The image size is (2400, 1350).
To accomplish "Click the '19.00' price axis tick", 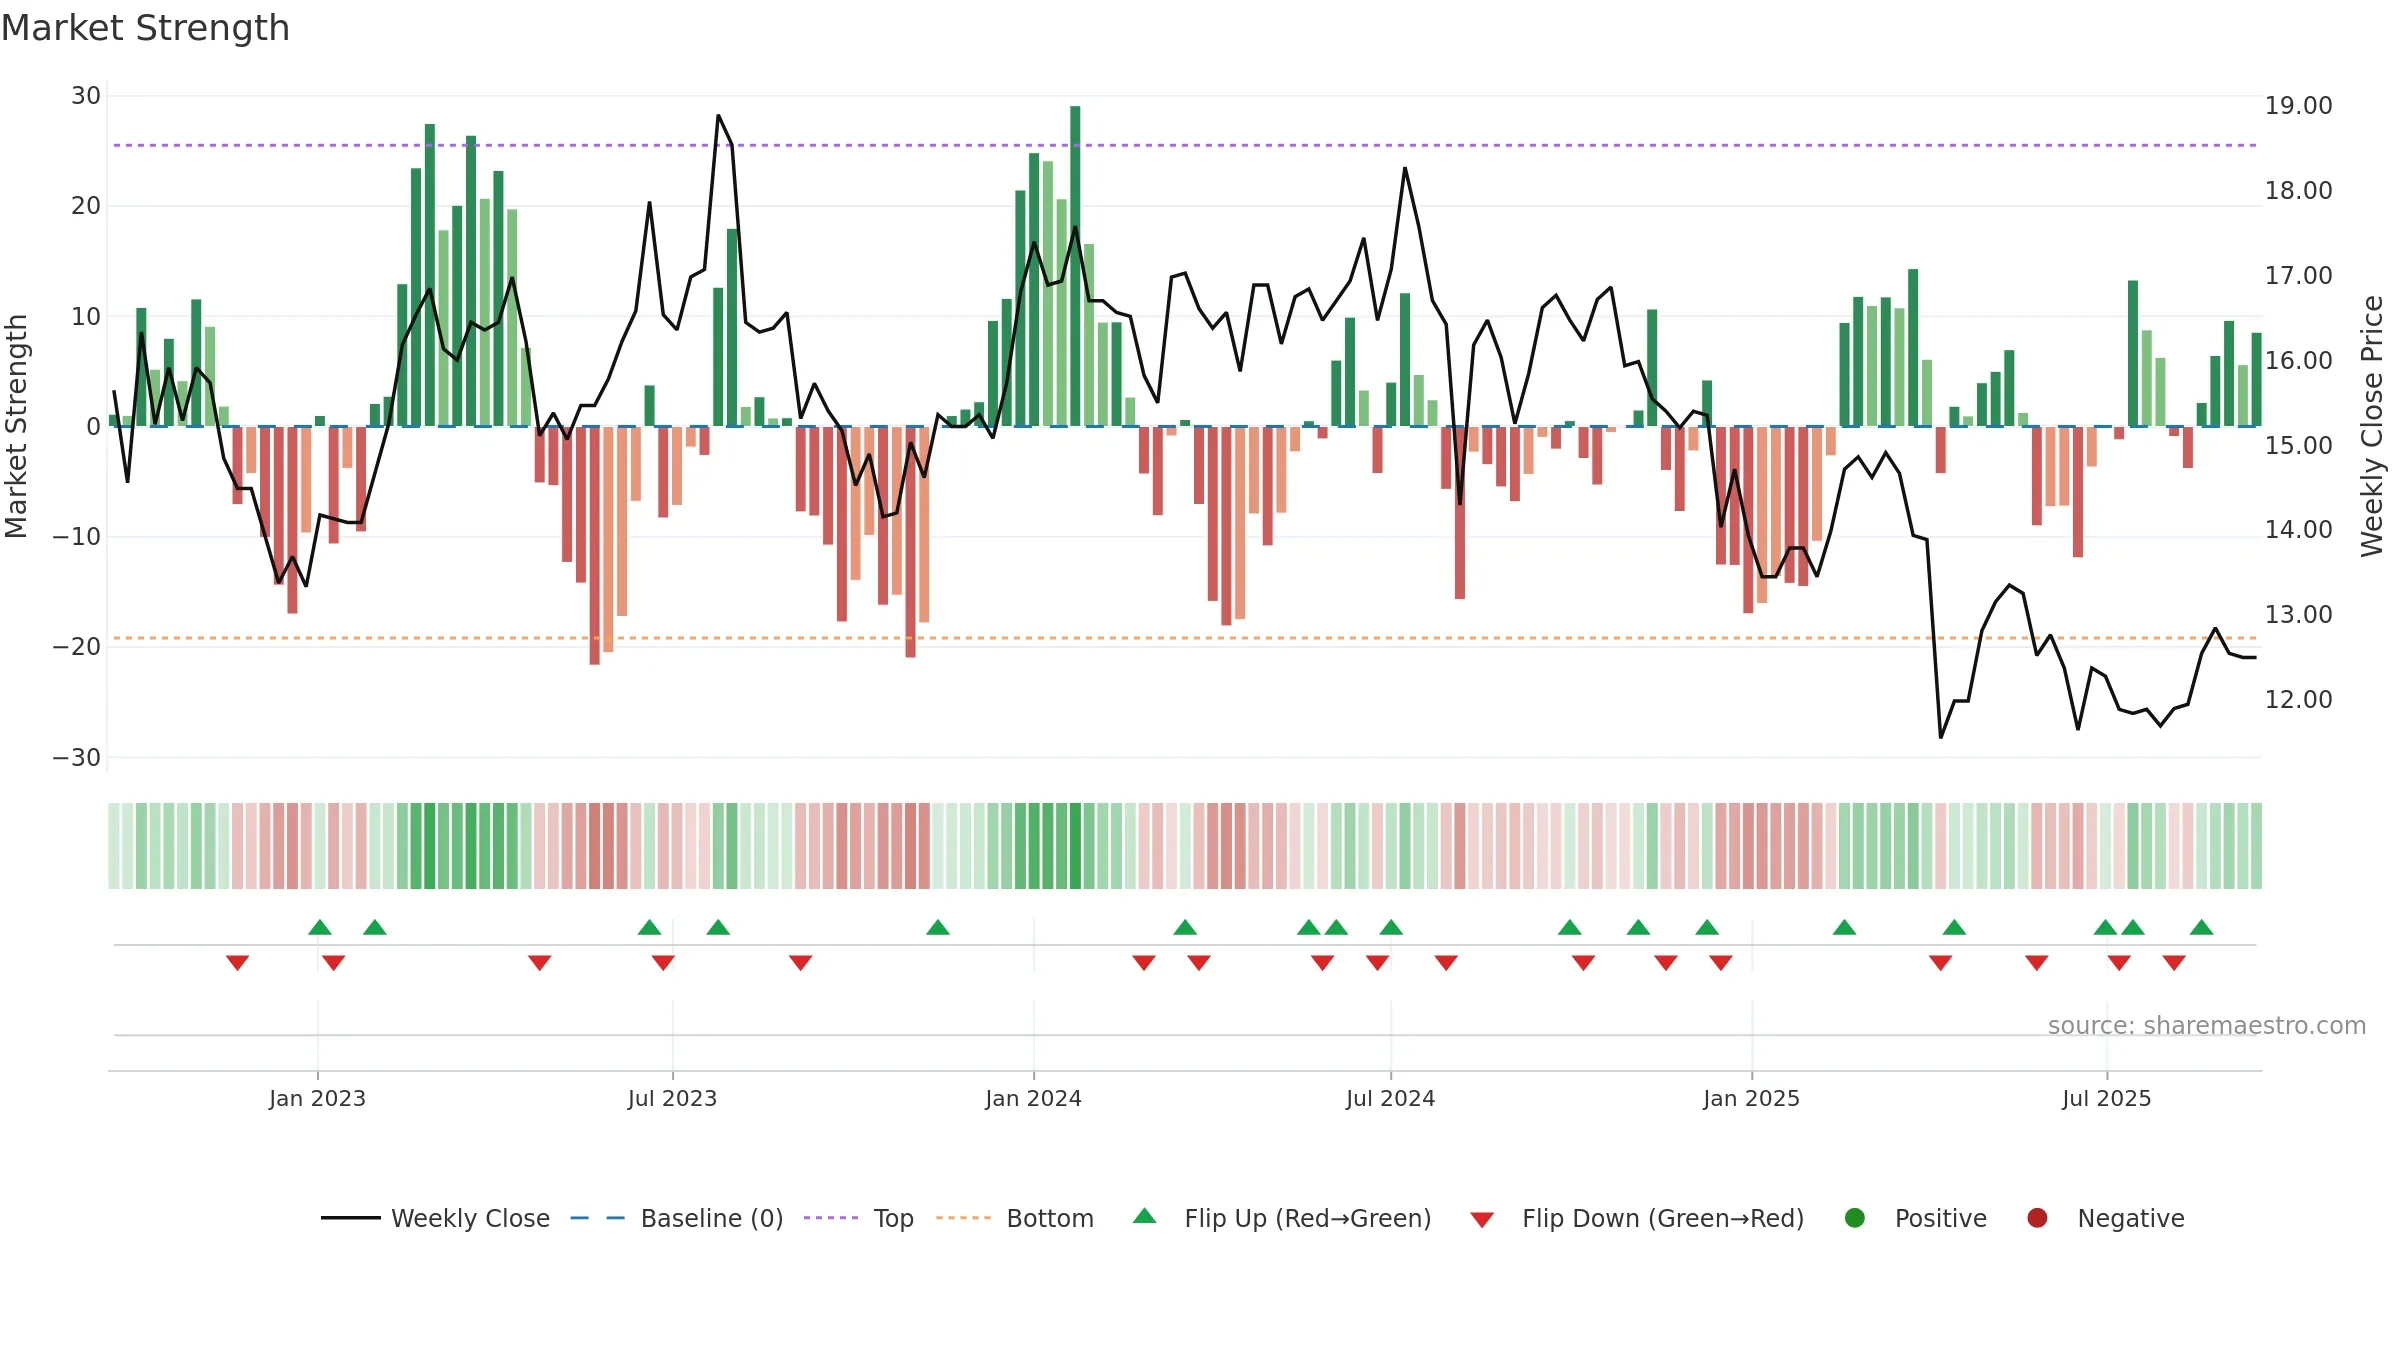I will point(2298,106).
